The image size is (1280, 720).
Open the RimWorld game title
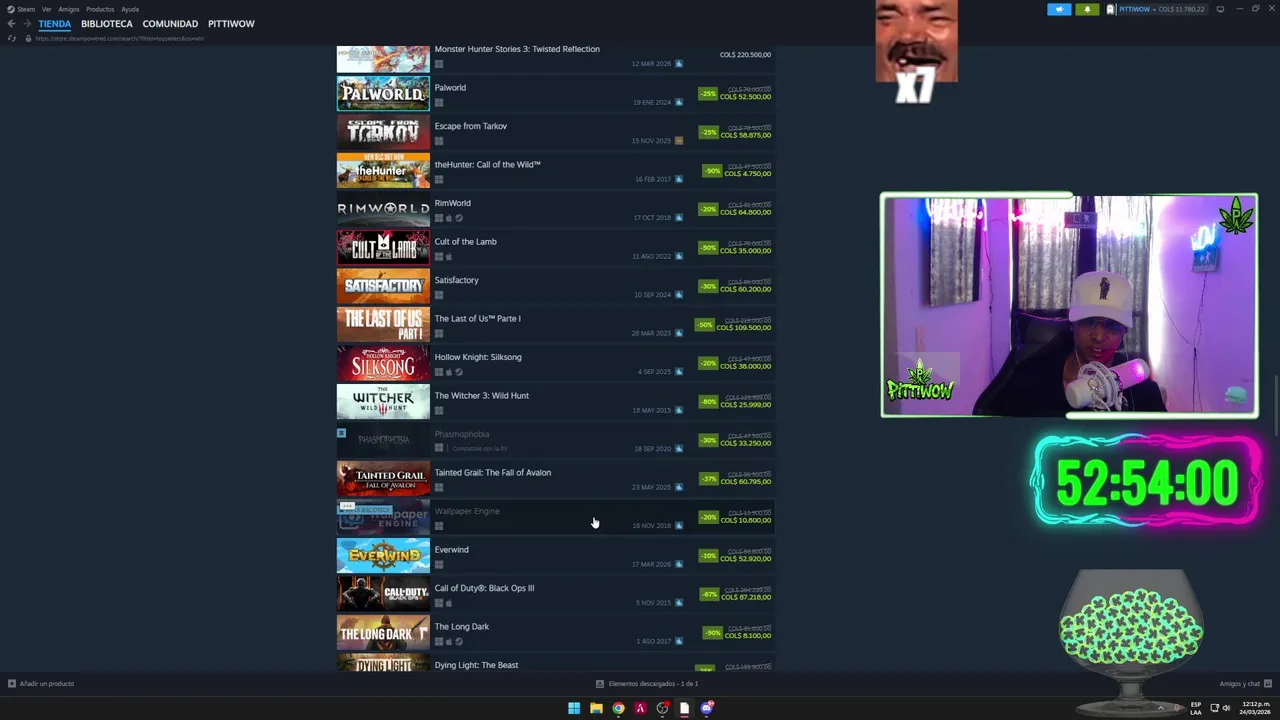pos(452,203)
